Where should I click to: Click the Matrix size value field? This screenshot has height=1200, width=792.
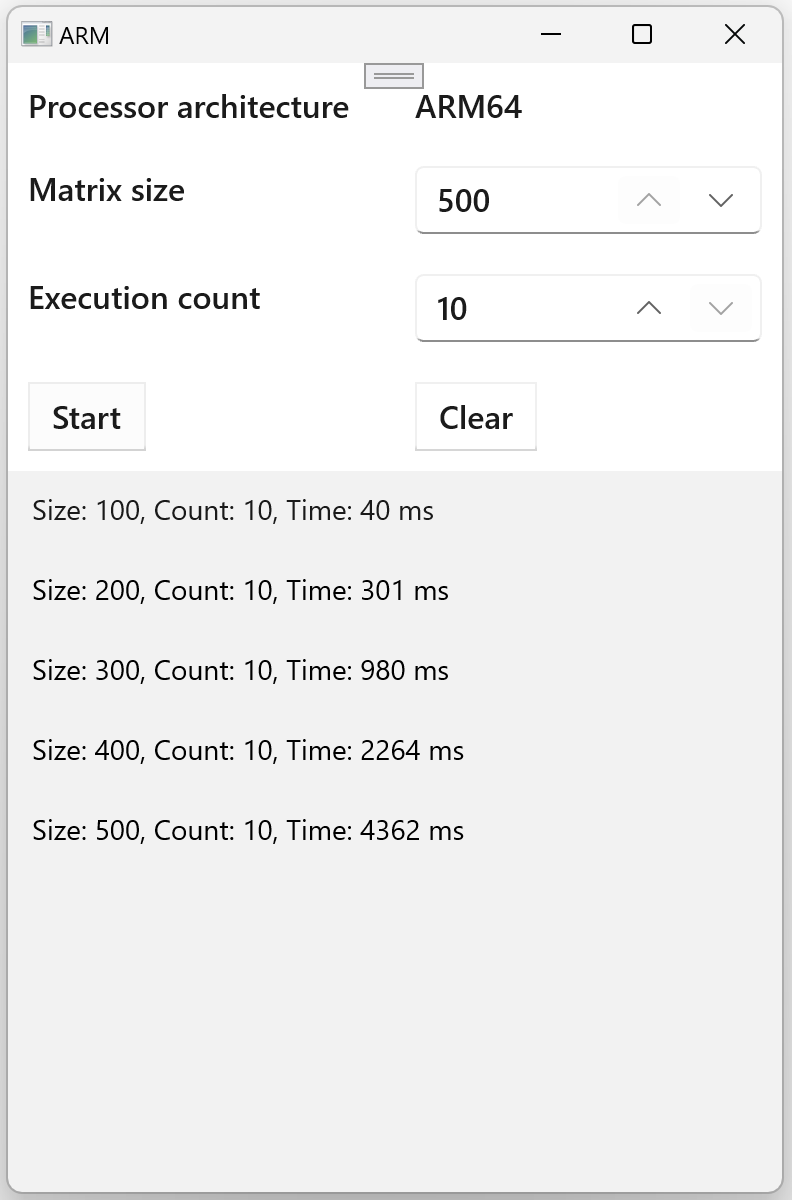[x=515, y=200]
